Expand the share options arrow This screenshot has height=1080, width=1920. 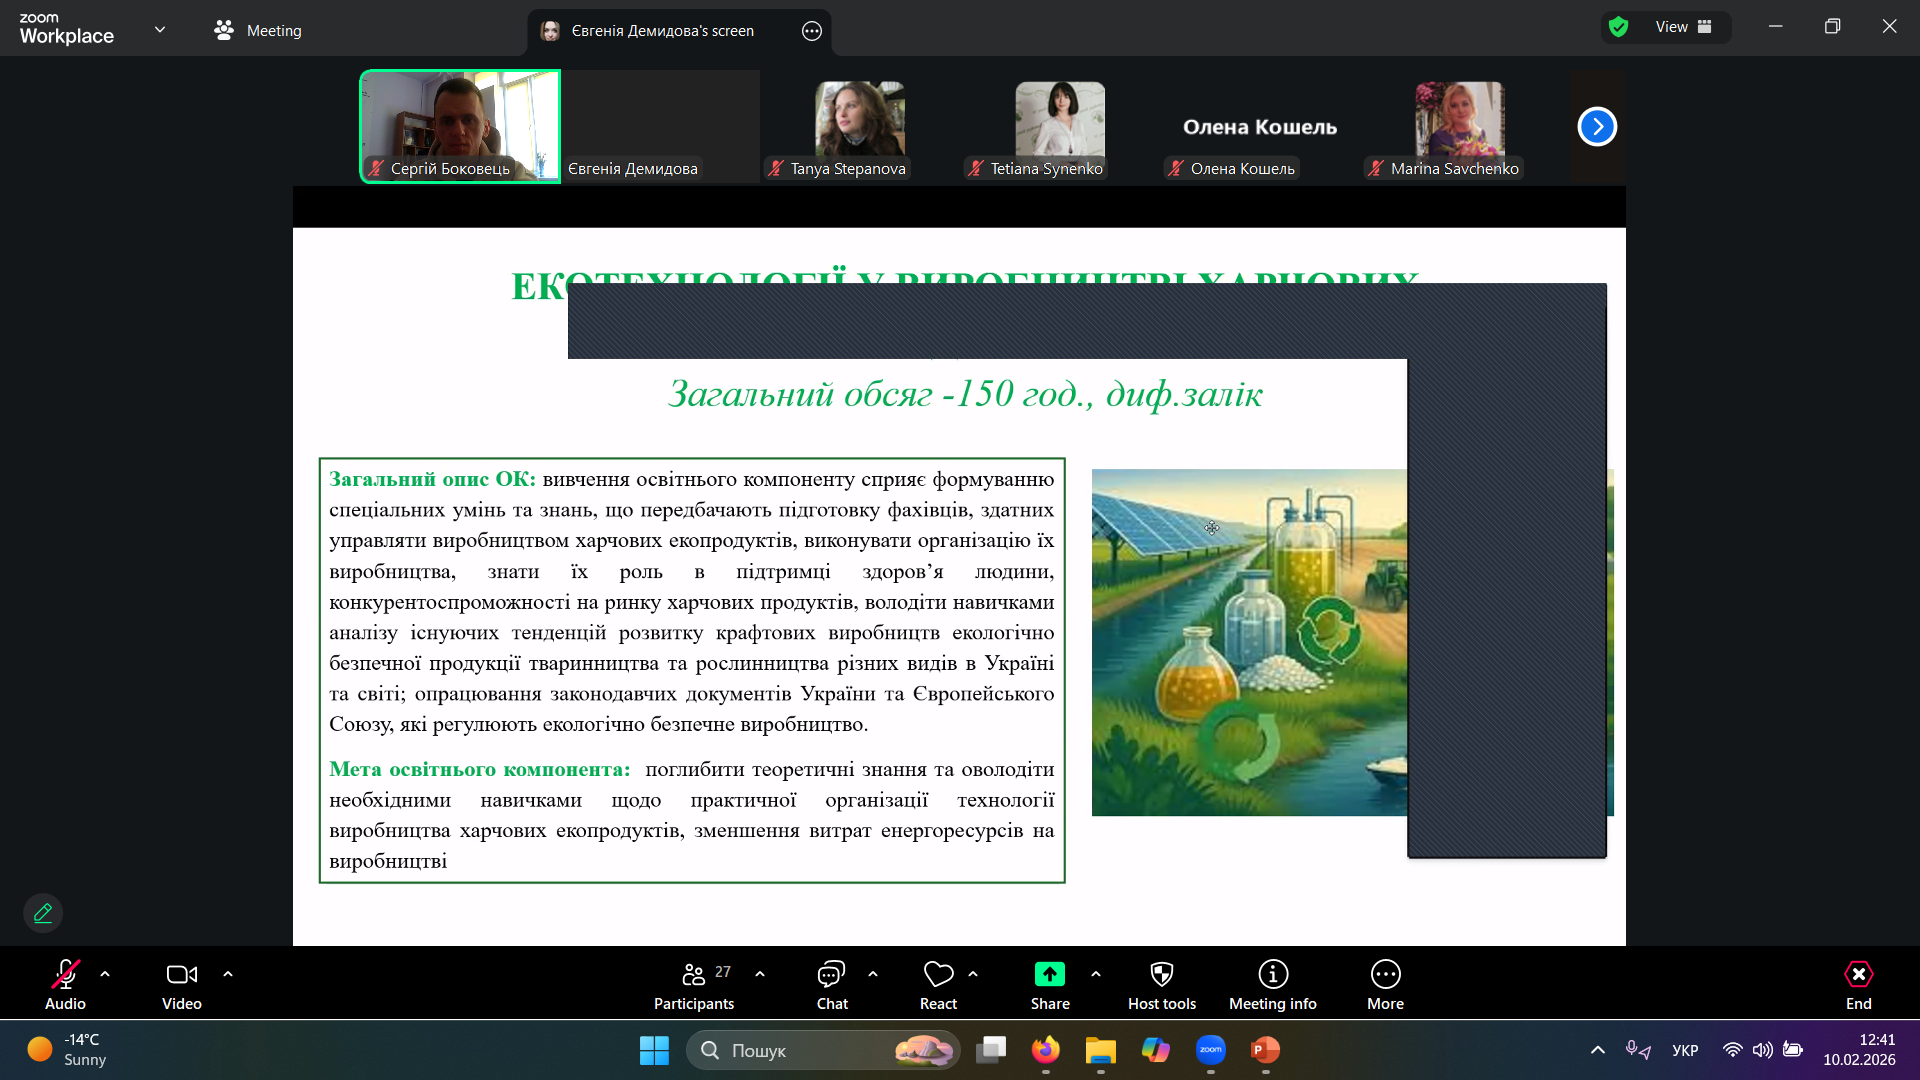click(x=1096, y=974)
